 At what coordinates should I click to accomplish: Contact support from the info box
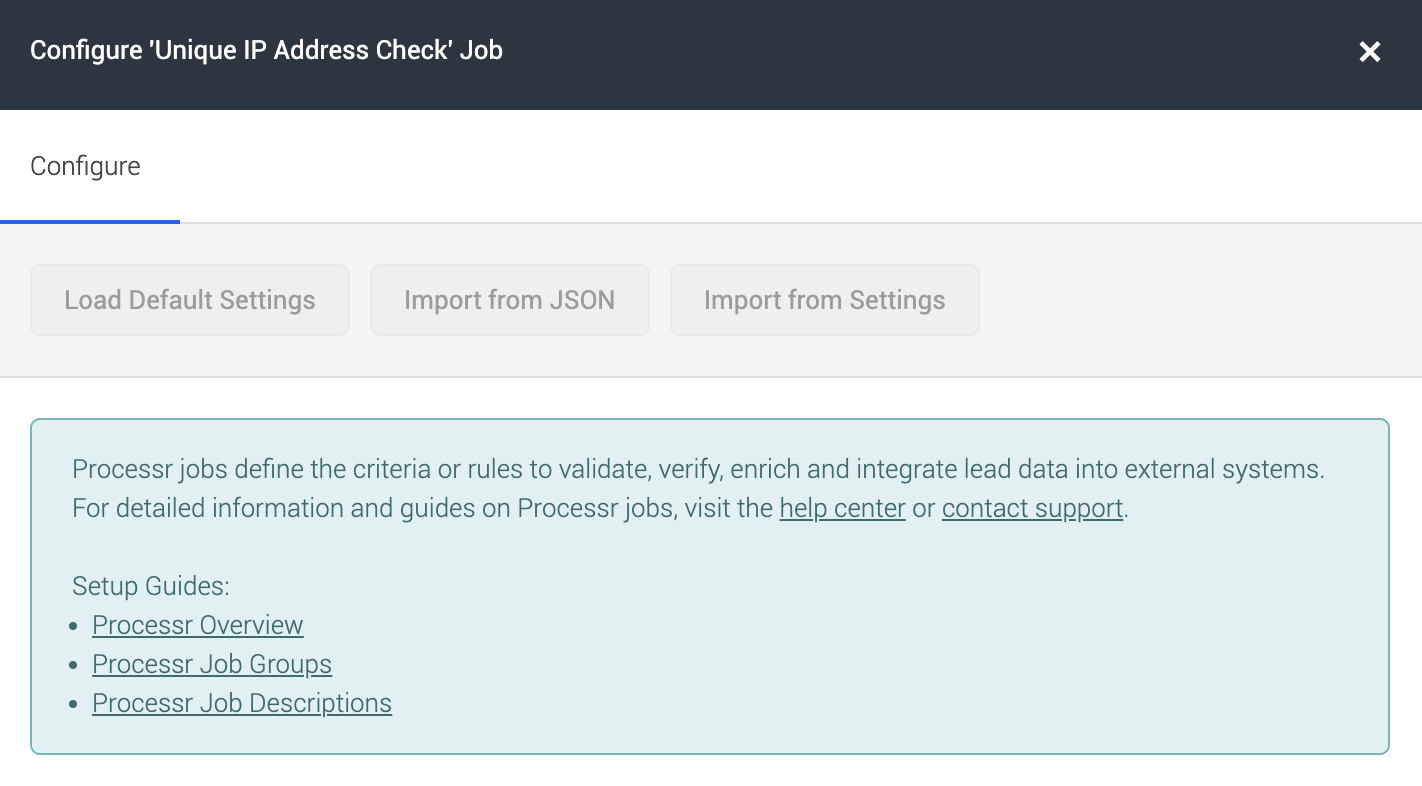pos(1032,508)
